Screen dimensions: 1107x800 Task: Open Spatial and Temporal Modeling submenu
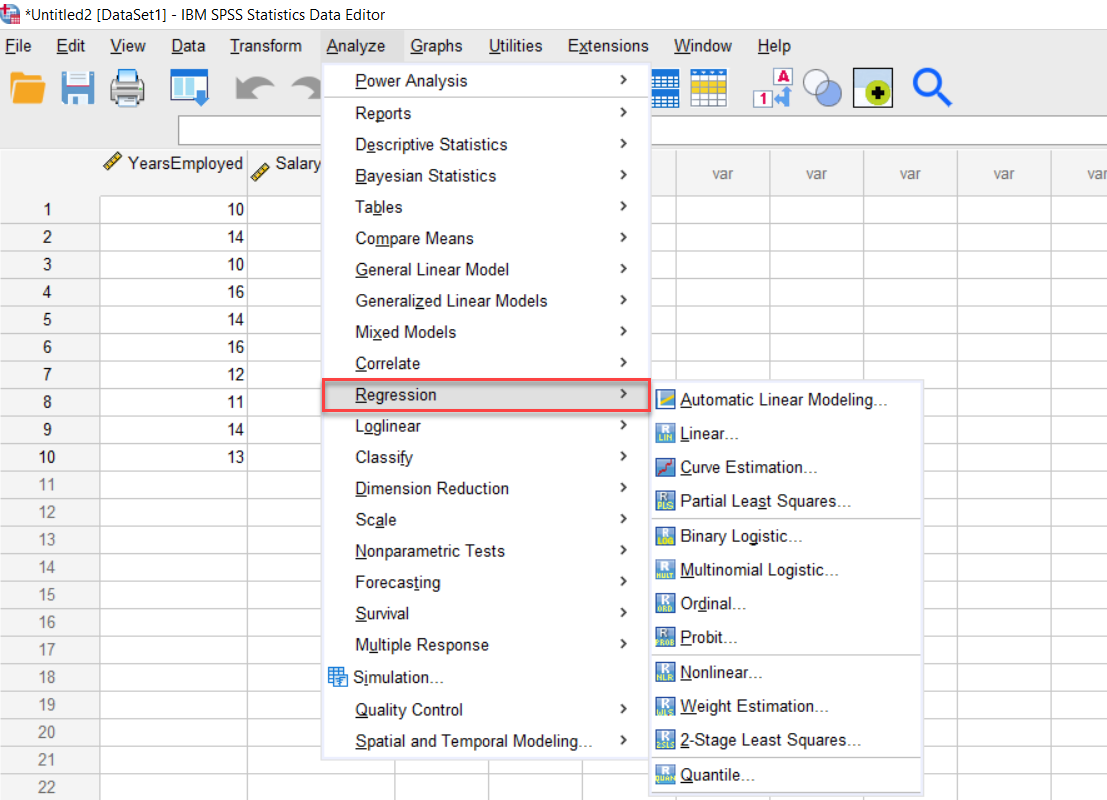(x=485, y=741)
